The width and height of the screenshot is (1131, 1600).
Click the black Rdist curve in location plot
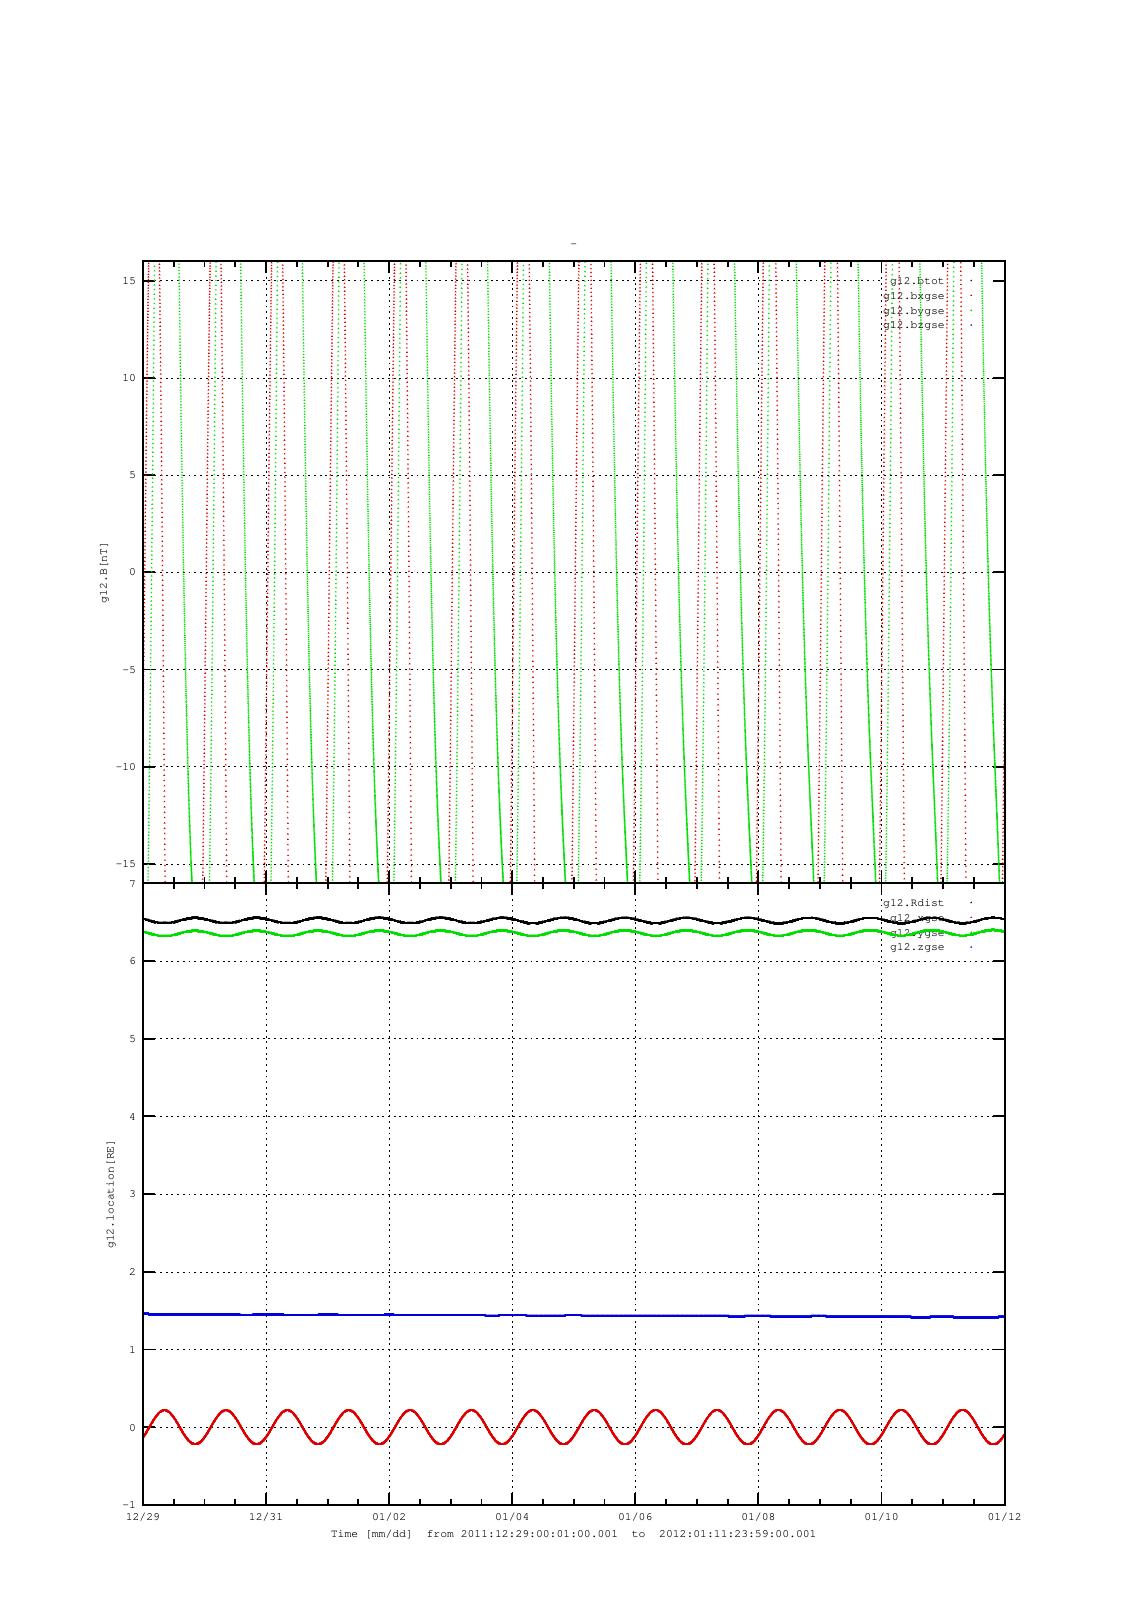point(573,920)
